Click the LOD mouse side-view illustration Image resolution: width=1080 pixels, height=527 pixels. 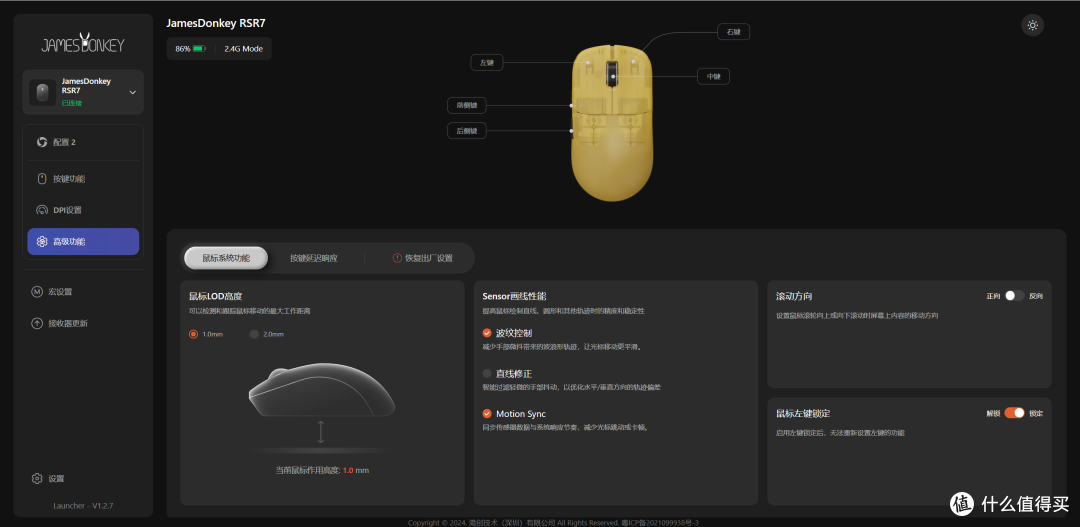point(322,390)
